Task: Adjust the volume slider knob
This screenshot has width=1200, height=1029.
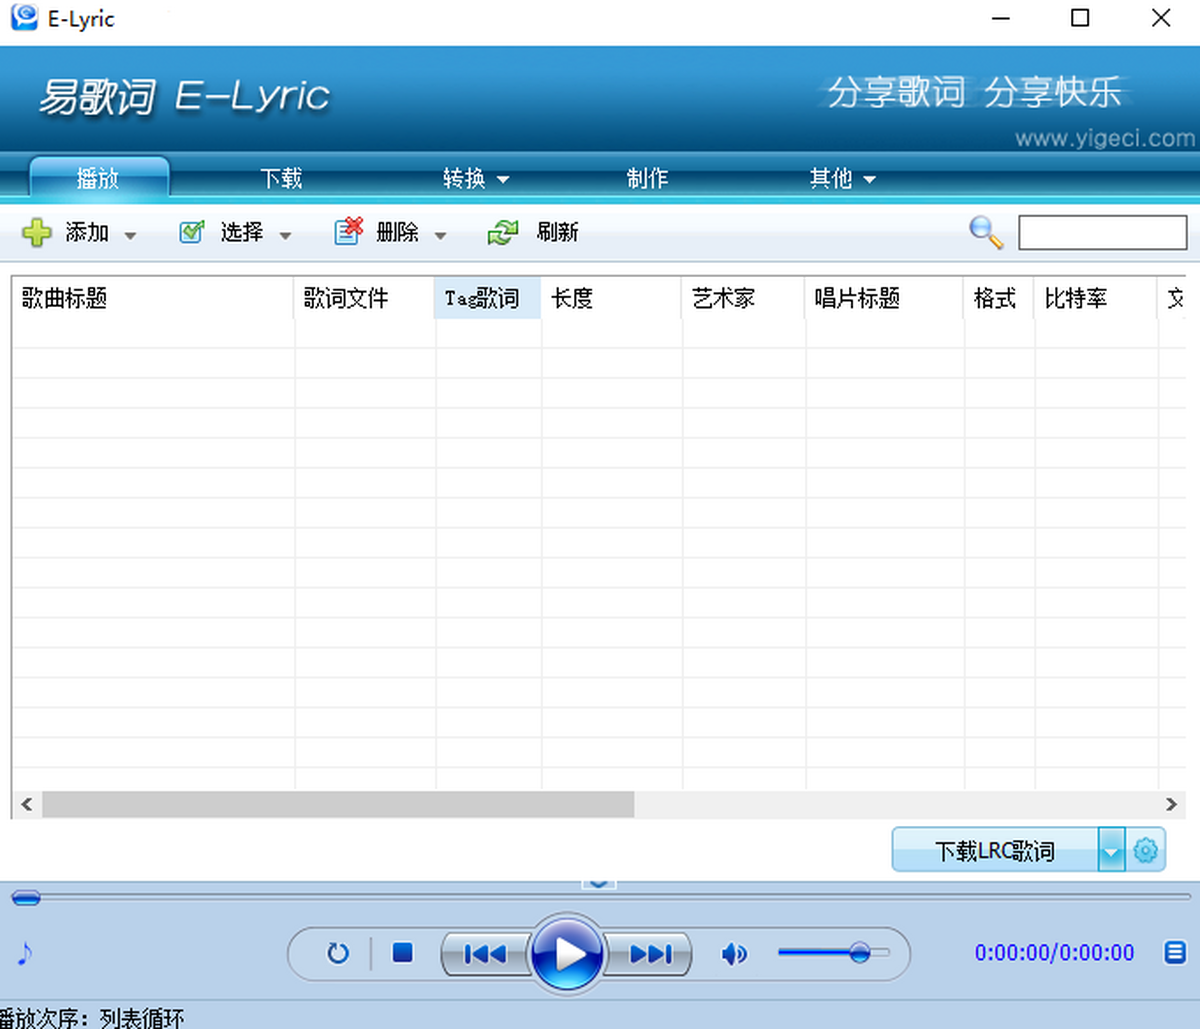Action: tap(859, 952)
